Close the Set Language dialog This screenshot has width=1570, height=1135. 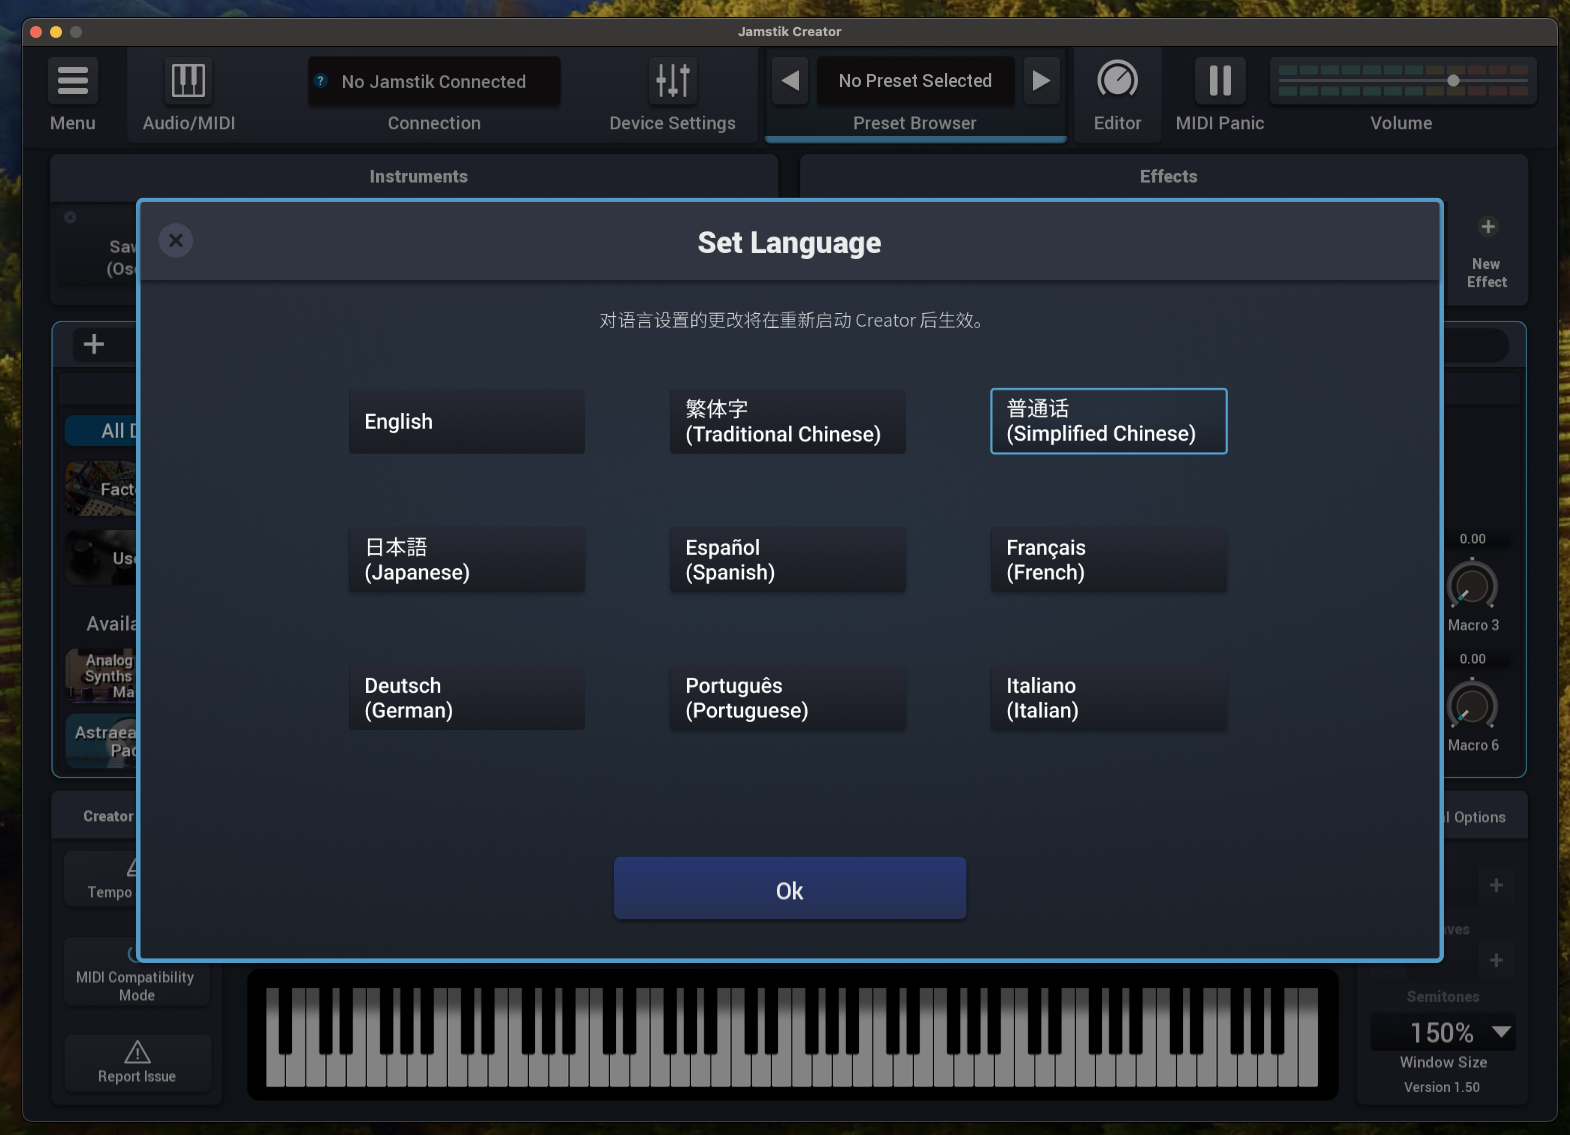(176, 240)
